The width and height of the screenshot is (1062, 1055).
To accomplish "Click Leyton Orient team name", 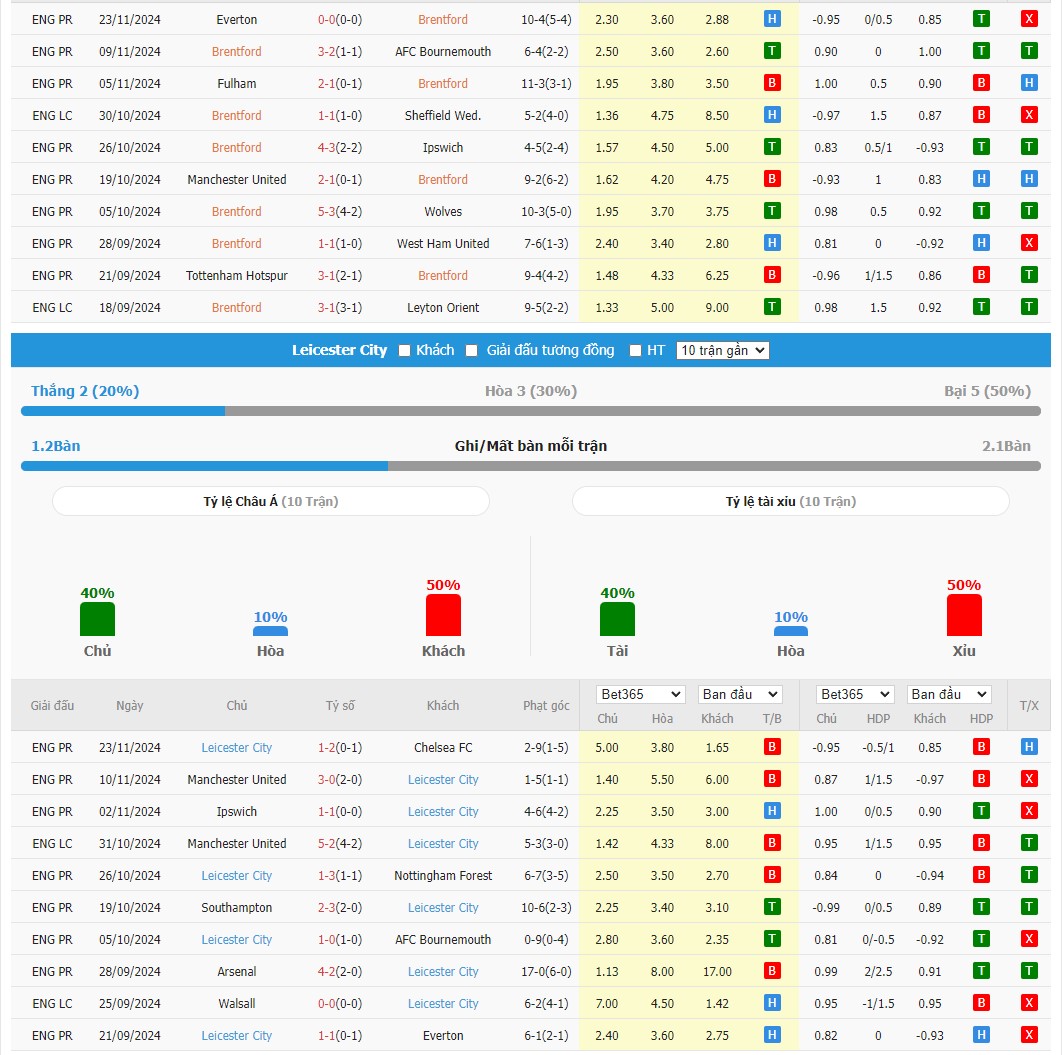I will [443, 307].
